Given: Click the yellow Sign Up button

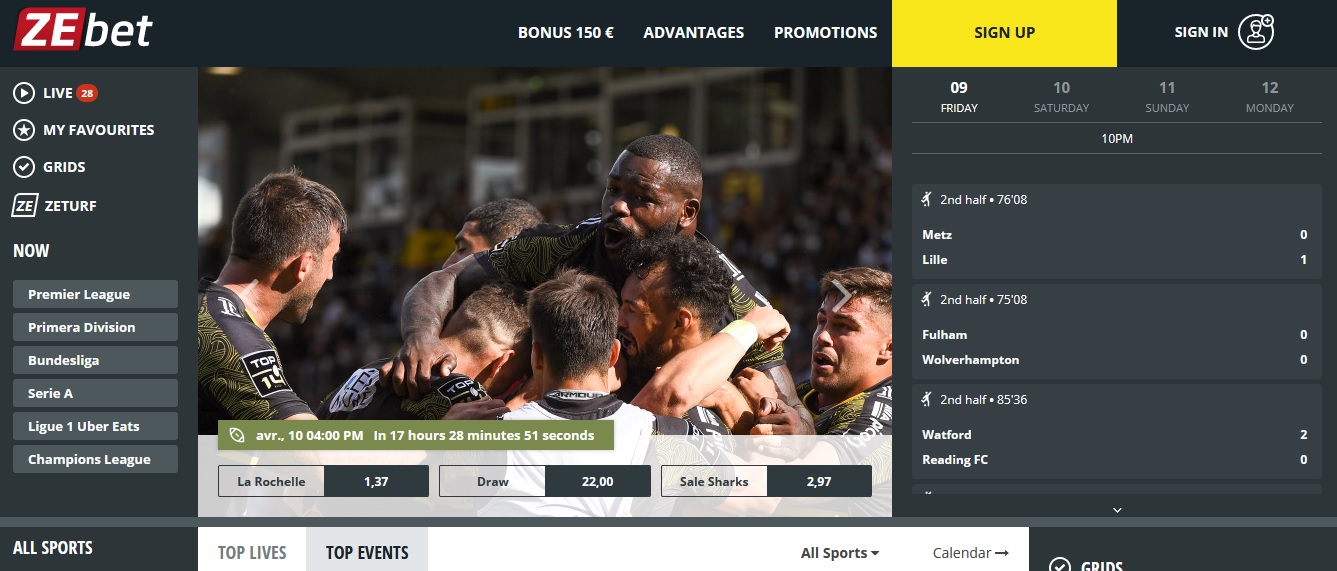Looking at the screenshot, I should pyautogui.click(x=1004, y=33).
